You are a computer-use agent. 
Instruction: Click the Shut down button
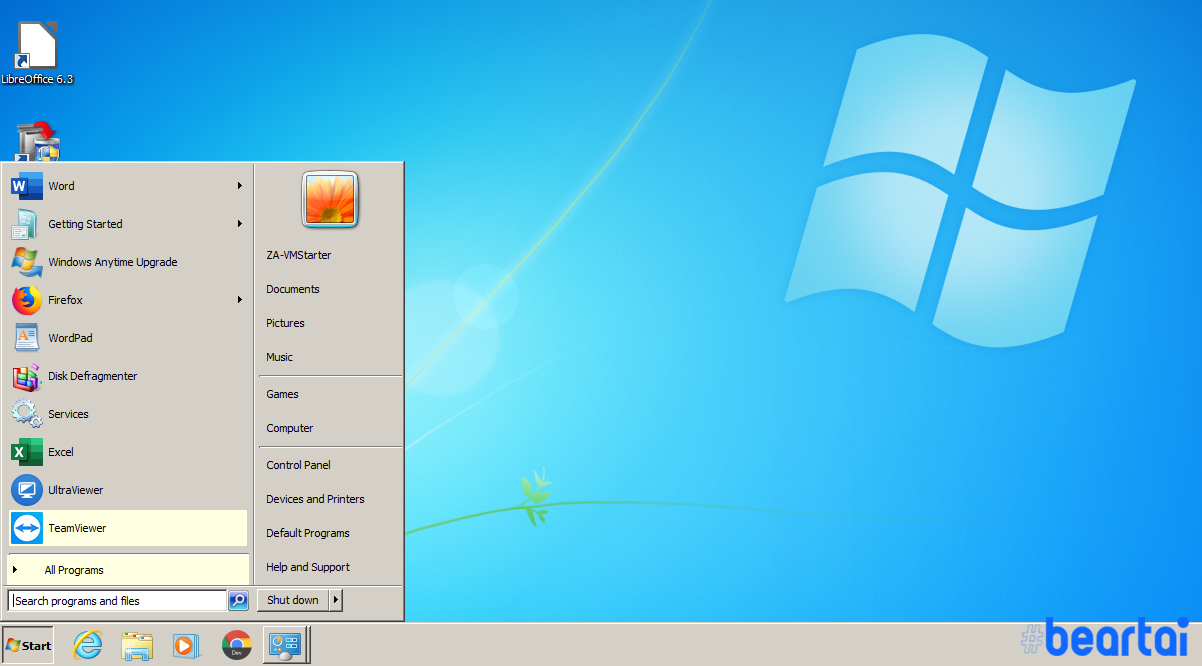coord(293,600)
